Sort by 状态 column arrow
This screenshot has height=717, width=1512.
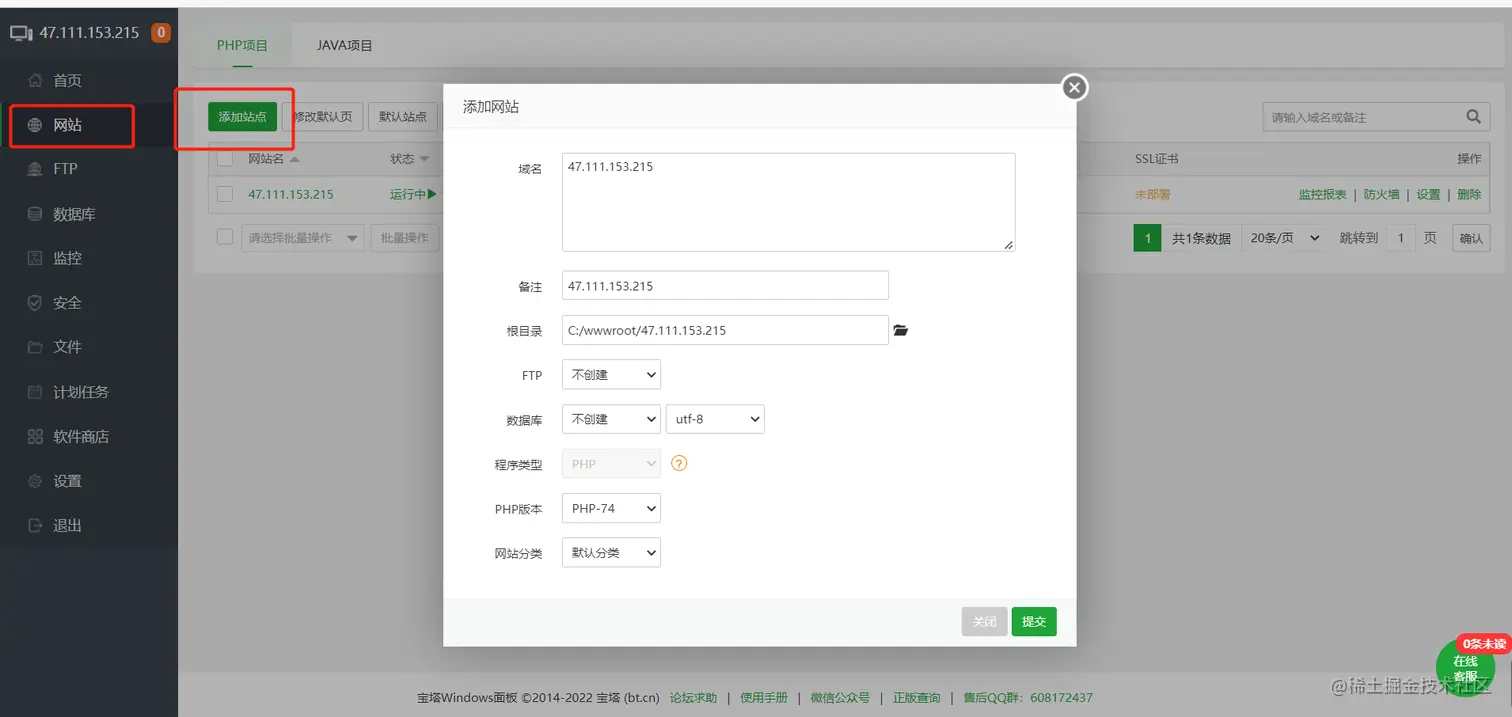425,160
